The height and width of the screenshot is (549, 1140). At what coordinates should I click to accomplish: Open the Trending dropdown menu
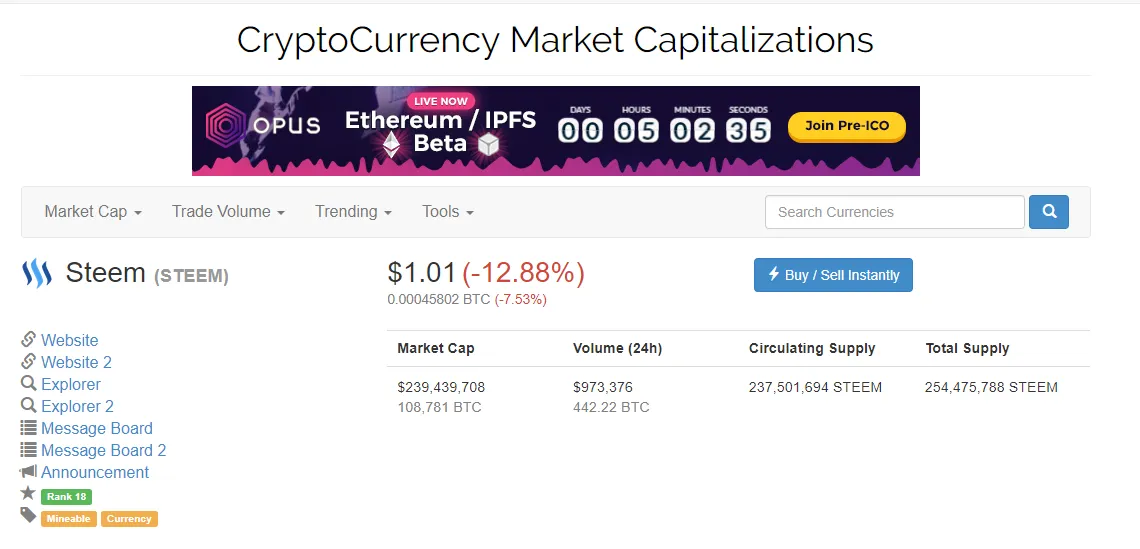tap(353, 212)
